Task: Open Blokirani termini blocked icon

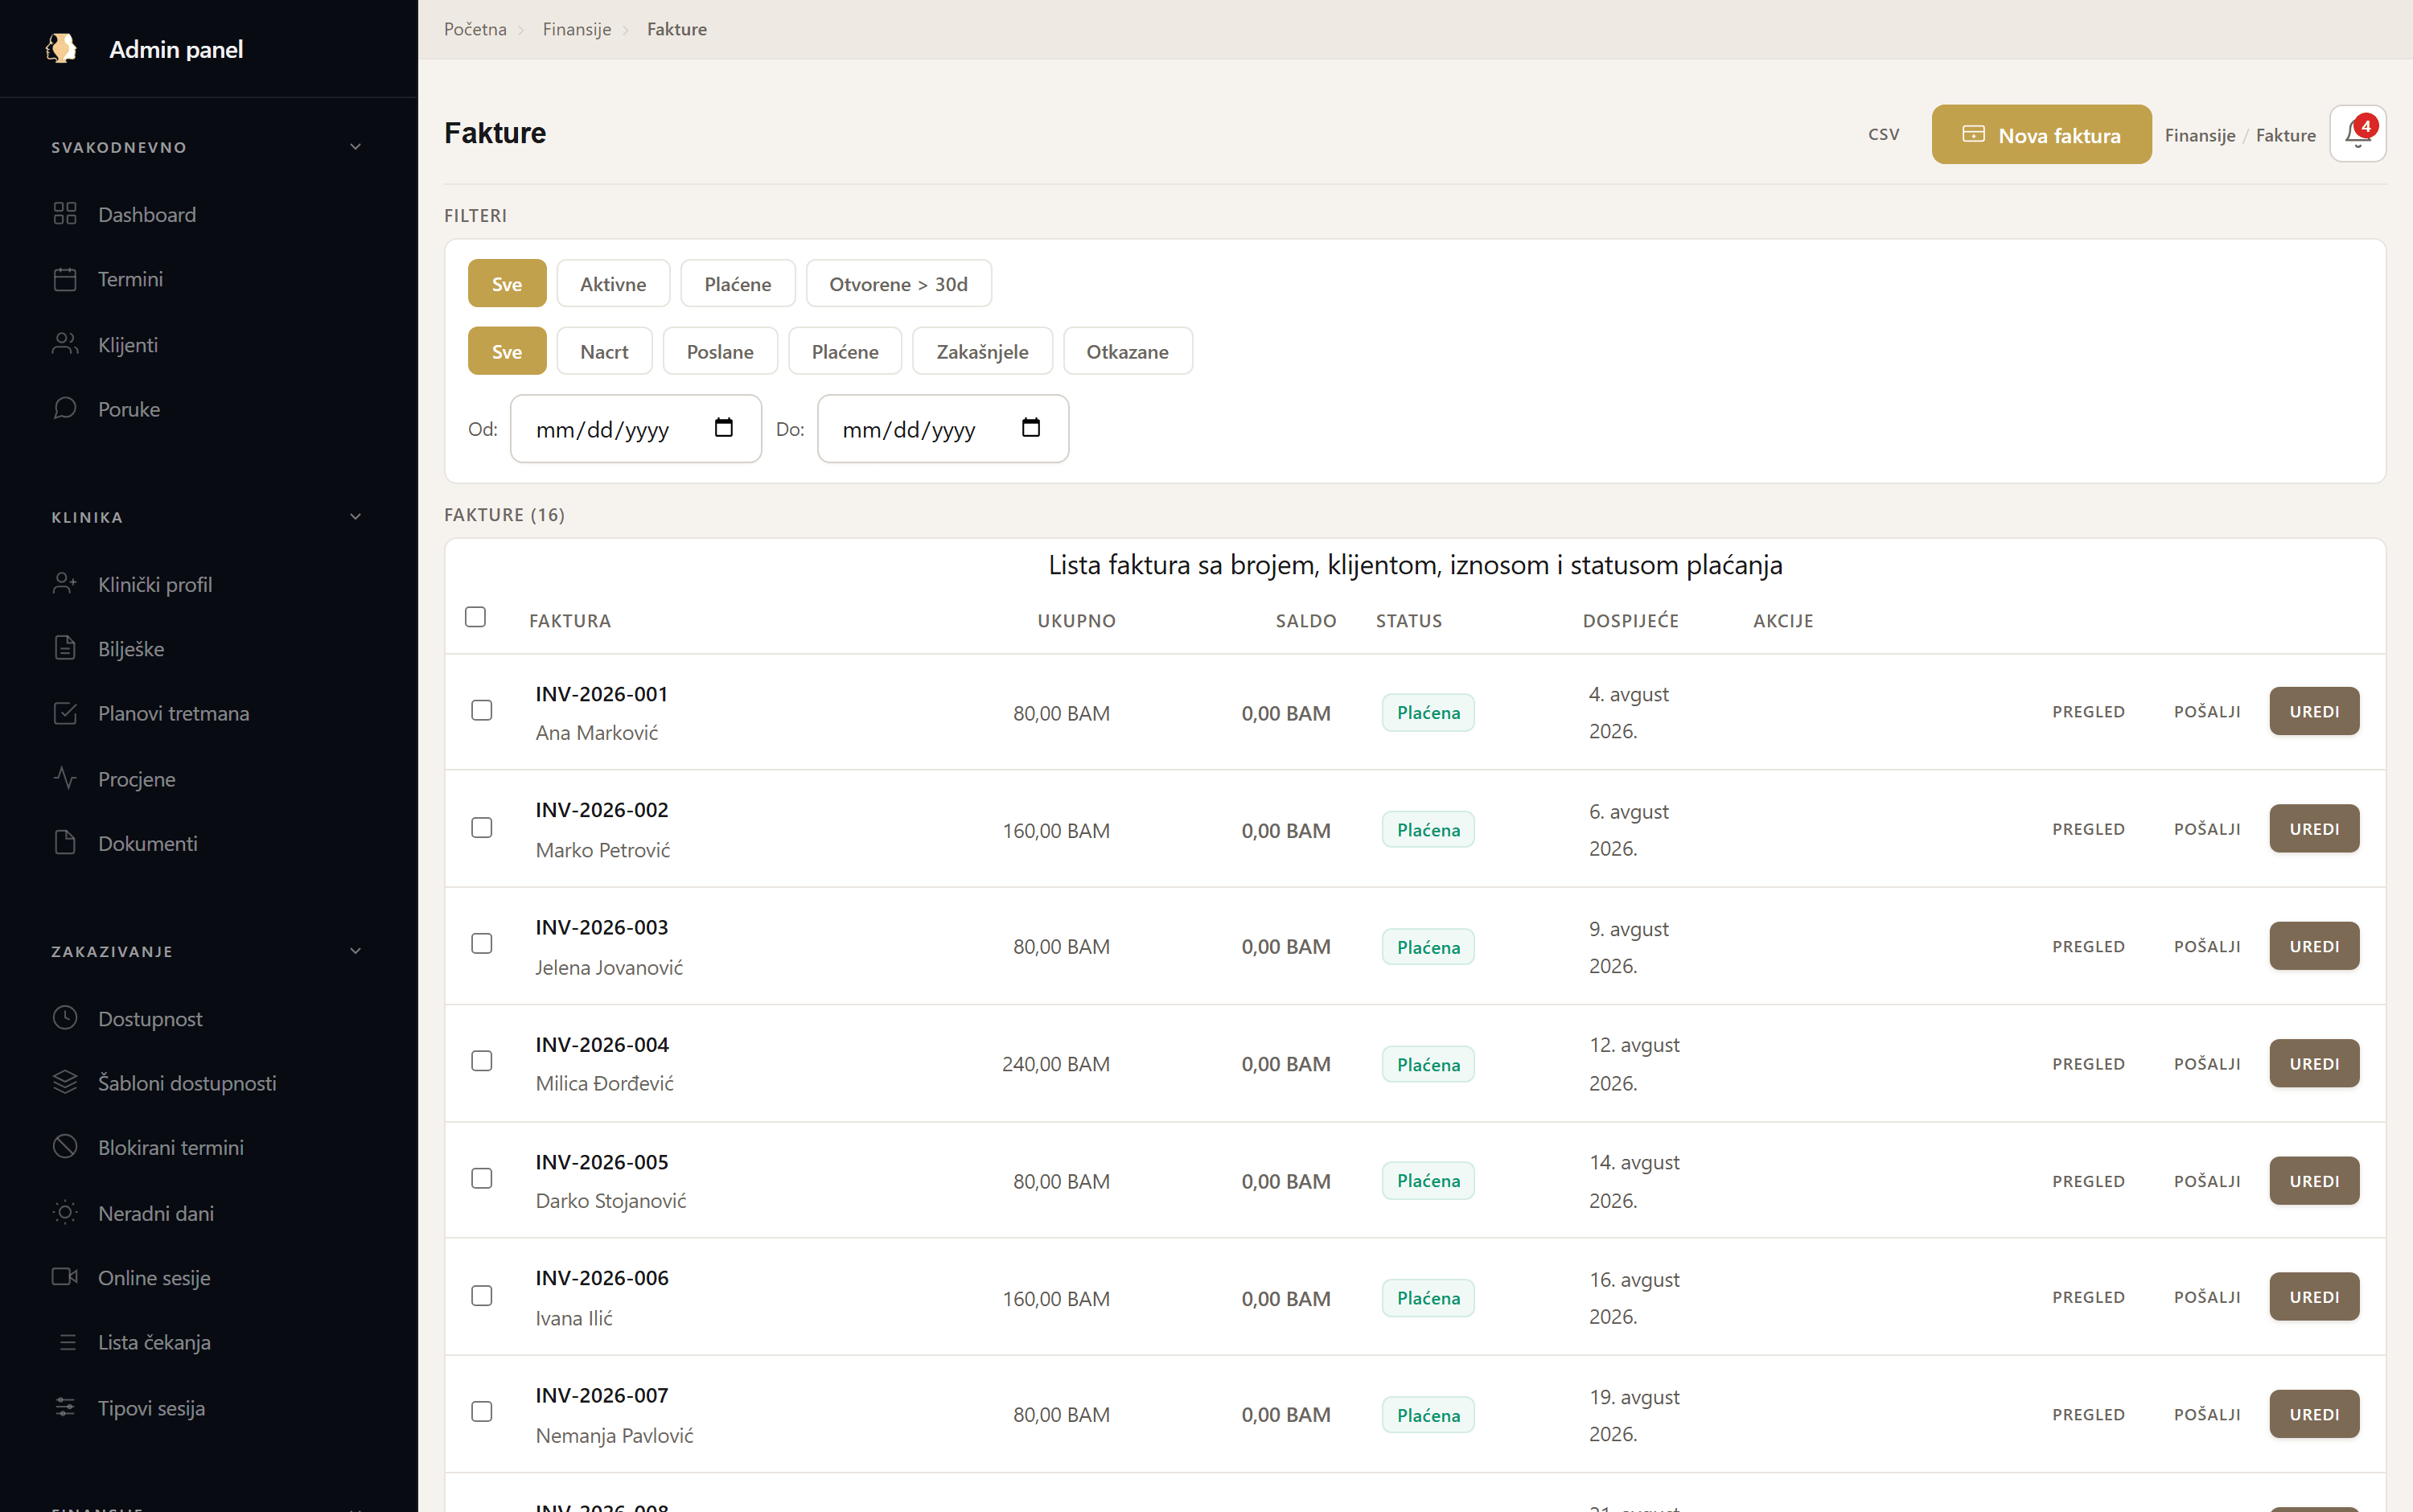Action: [x=65, y=1147]
